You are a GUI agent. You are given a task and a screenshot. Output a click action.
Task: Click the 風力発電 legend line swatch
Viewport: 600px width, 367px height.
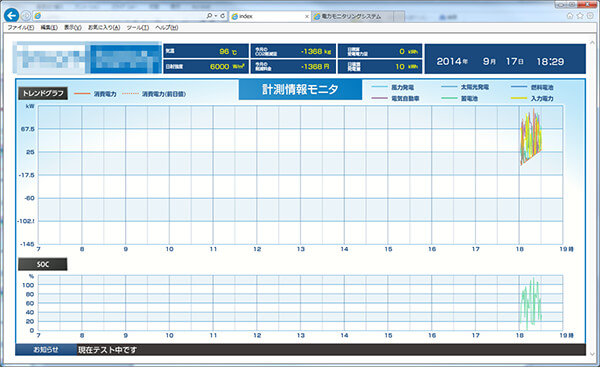pos(379,87)
